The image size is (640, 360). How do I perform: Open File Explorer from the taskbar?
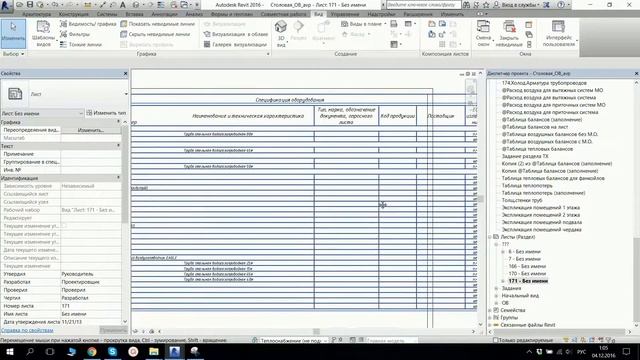pyautogui.click(x=154, y=351)
